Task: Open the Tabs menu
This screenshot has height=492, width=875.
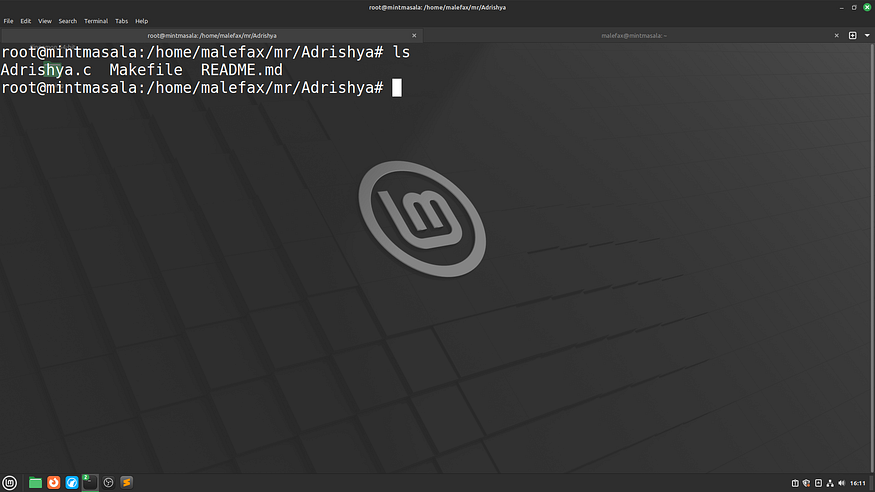Action: pyautogui.click(x=121, y=21)
